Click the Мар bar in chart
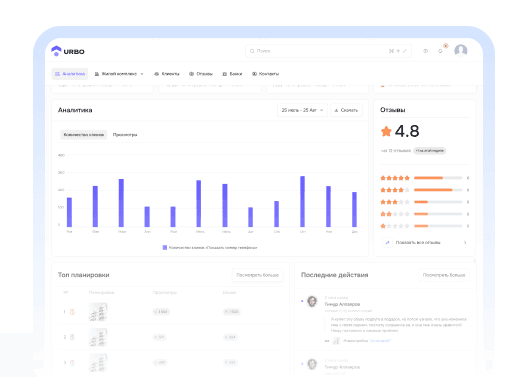Image resolution: width=529 pixels, height=380 pixels. pyautogui.click(x=121, y=203)
